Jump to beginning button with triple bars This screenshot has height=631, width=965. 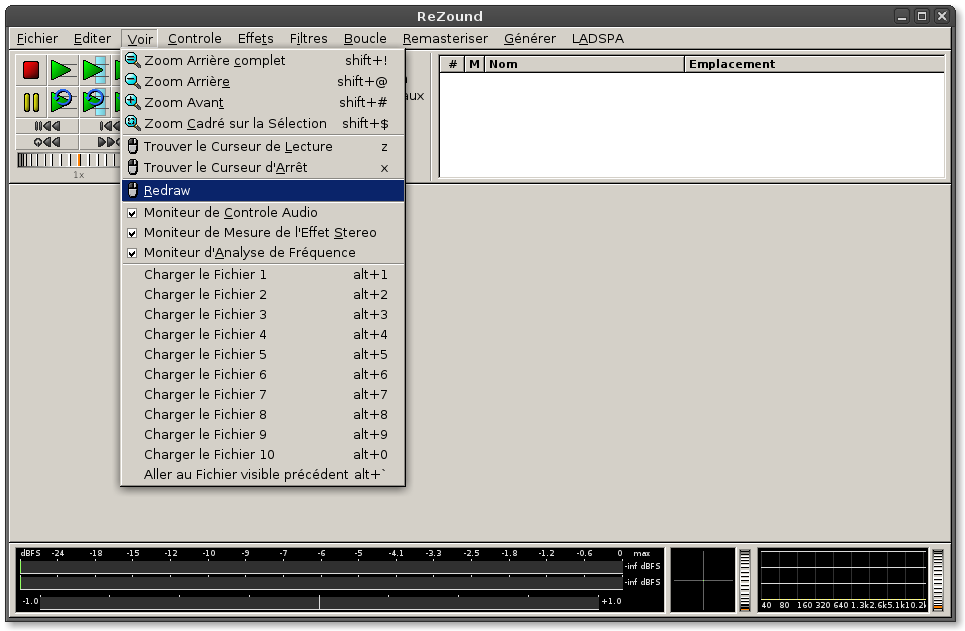coord(47,126)
